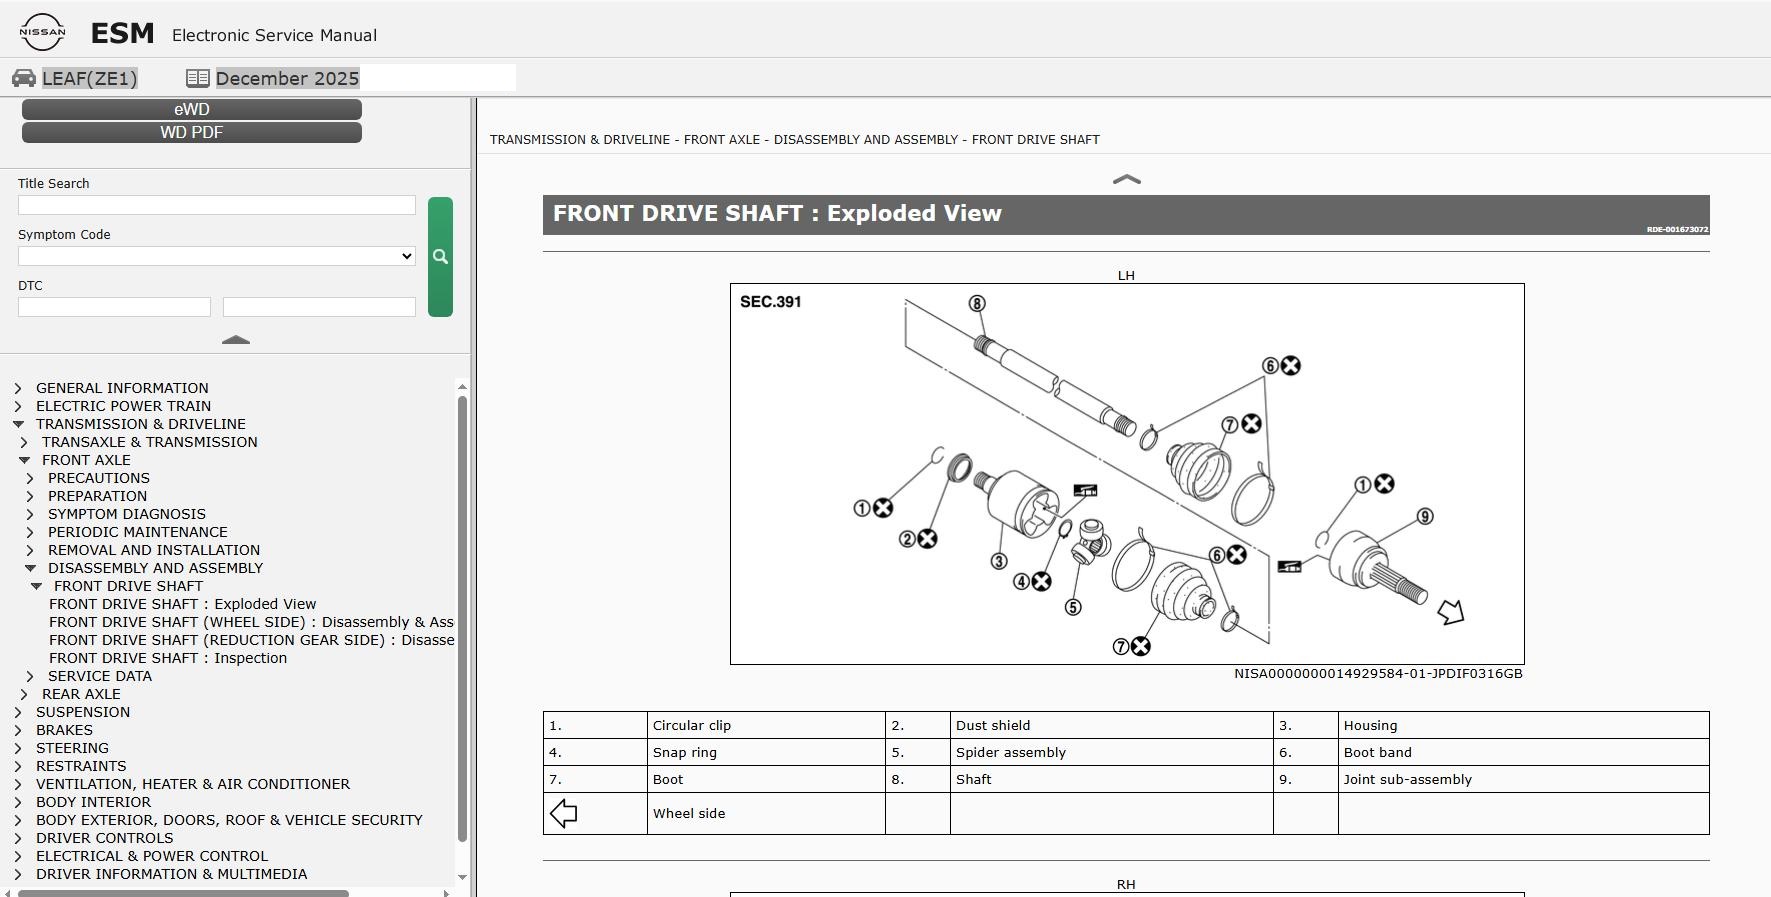Click the vertical splitter between panels

pos(473,497)
